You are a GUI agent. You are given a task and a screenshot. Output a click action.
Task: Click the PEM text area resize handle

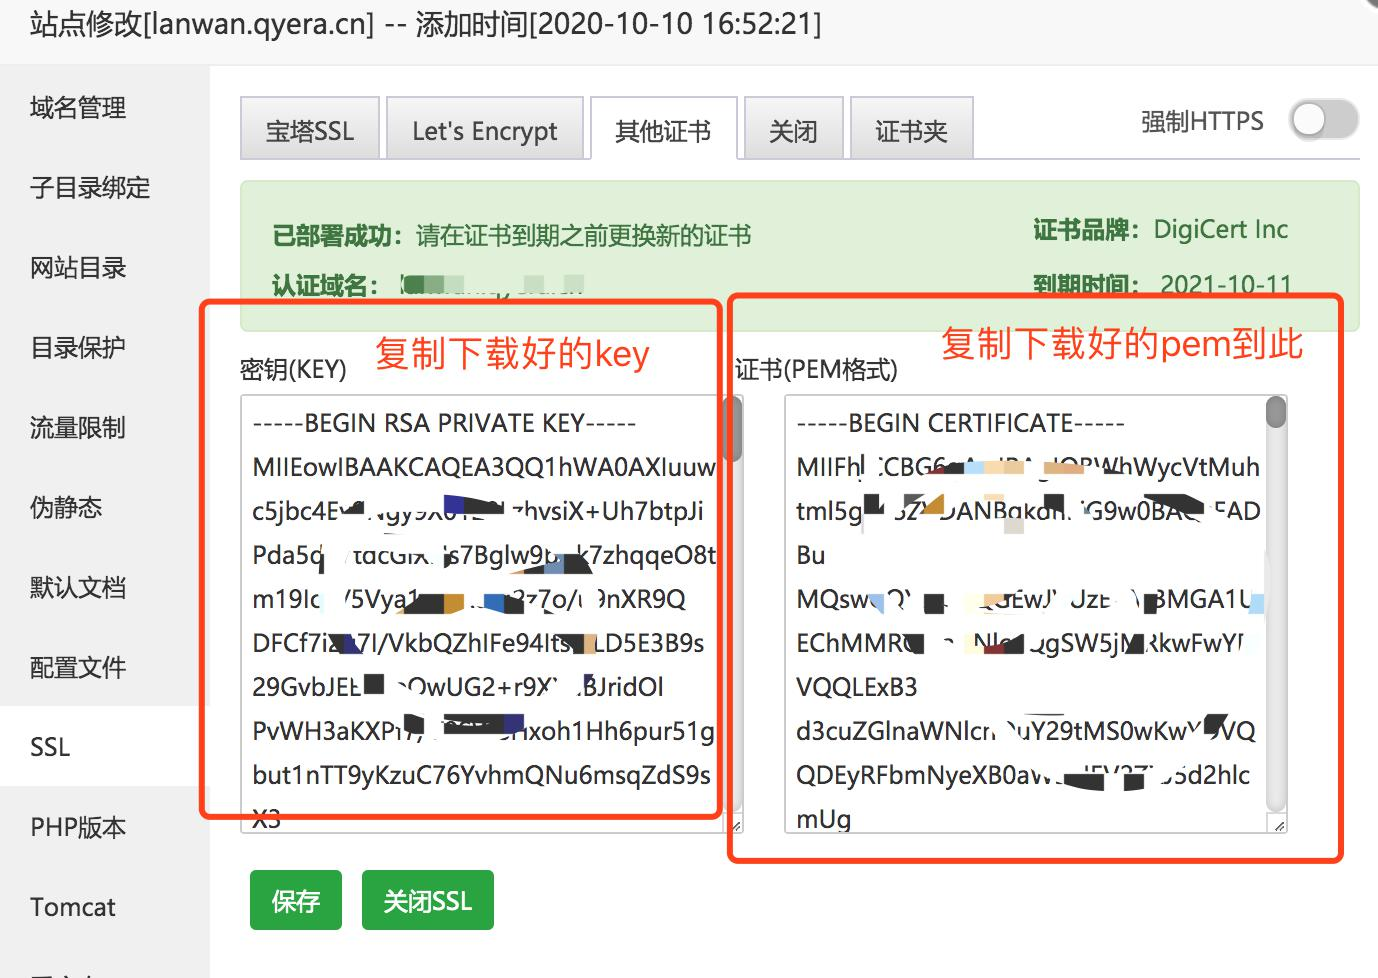coord(1279,825)
